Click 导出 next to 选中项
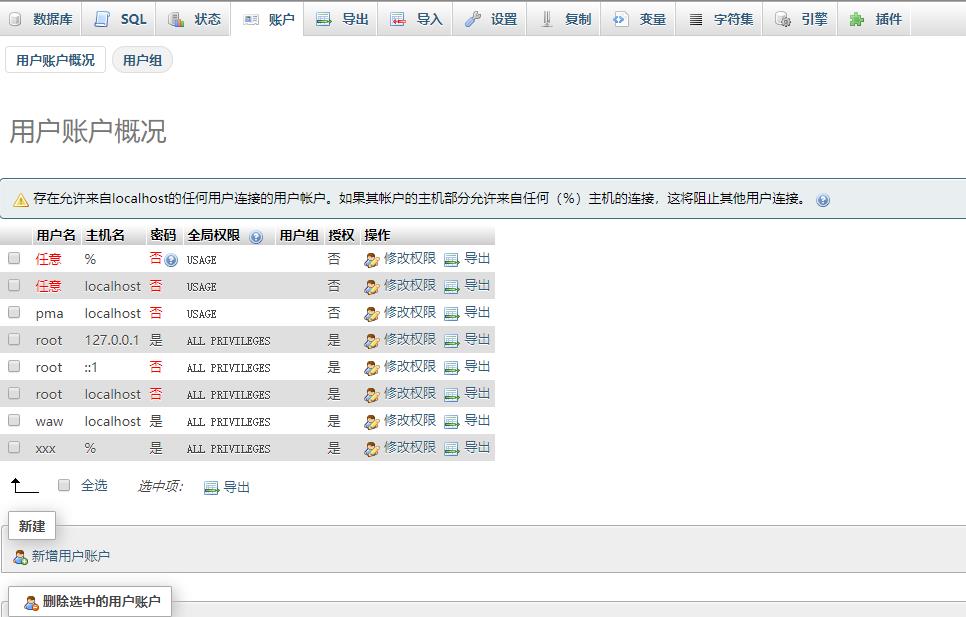 227,487
